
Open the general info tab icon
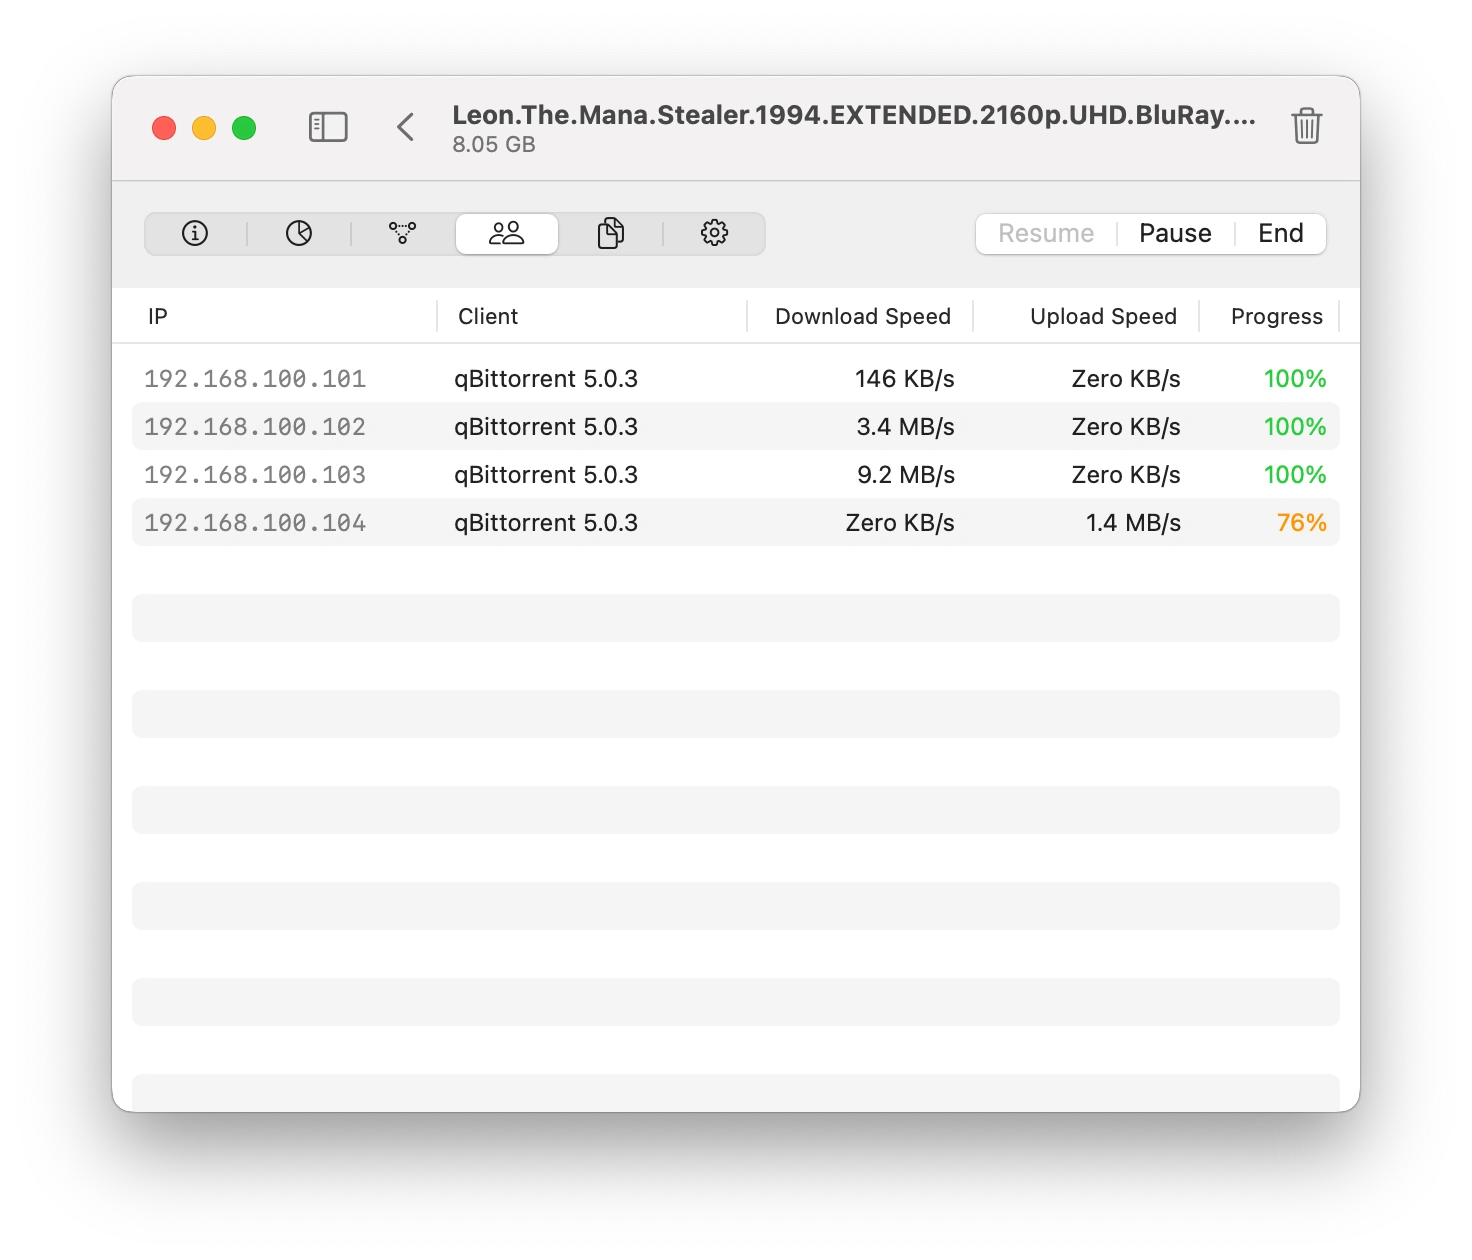[x=195, y=234]
